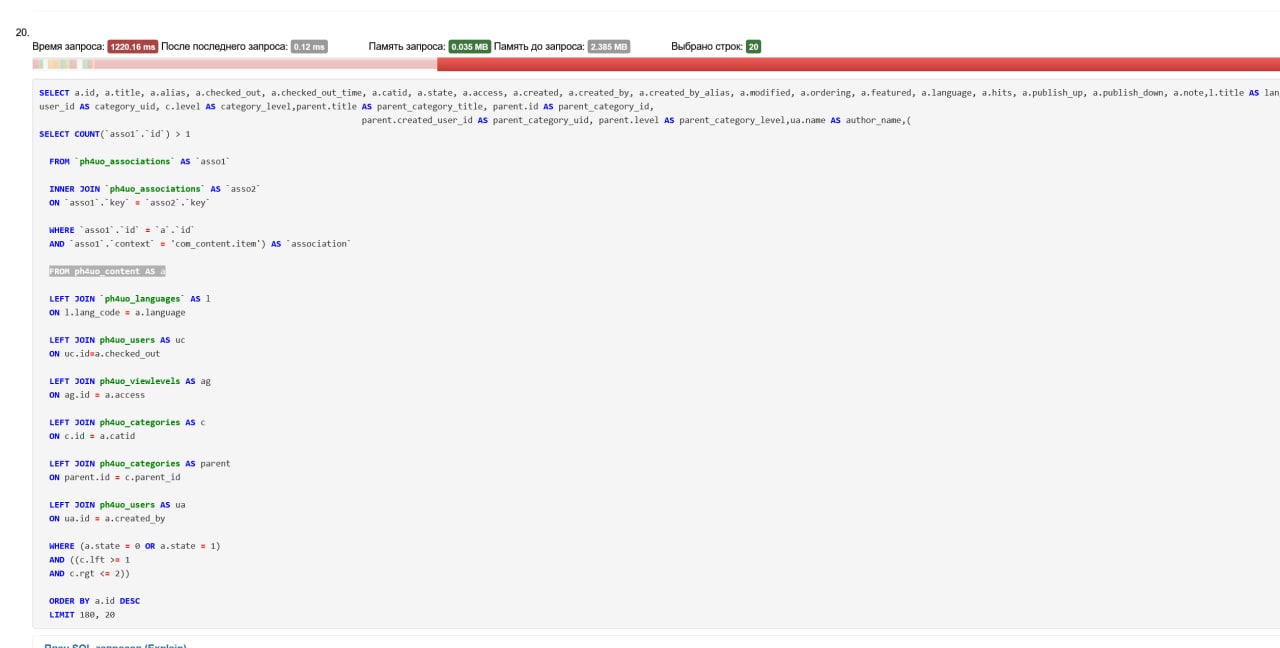Click 'ON parent.id = c.parent_id' line

[115, 477]
